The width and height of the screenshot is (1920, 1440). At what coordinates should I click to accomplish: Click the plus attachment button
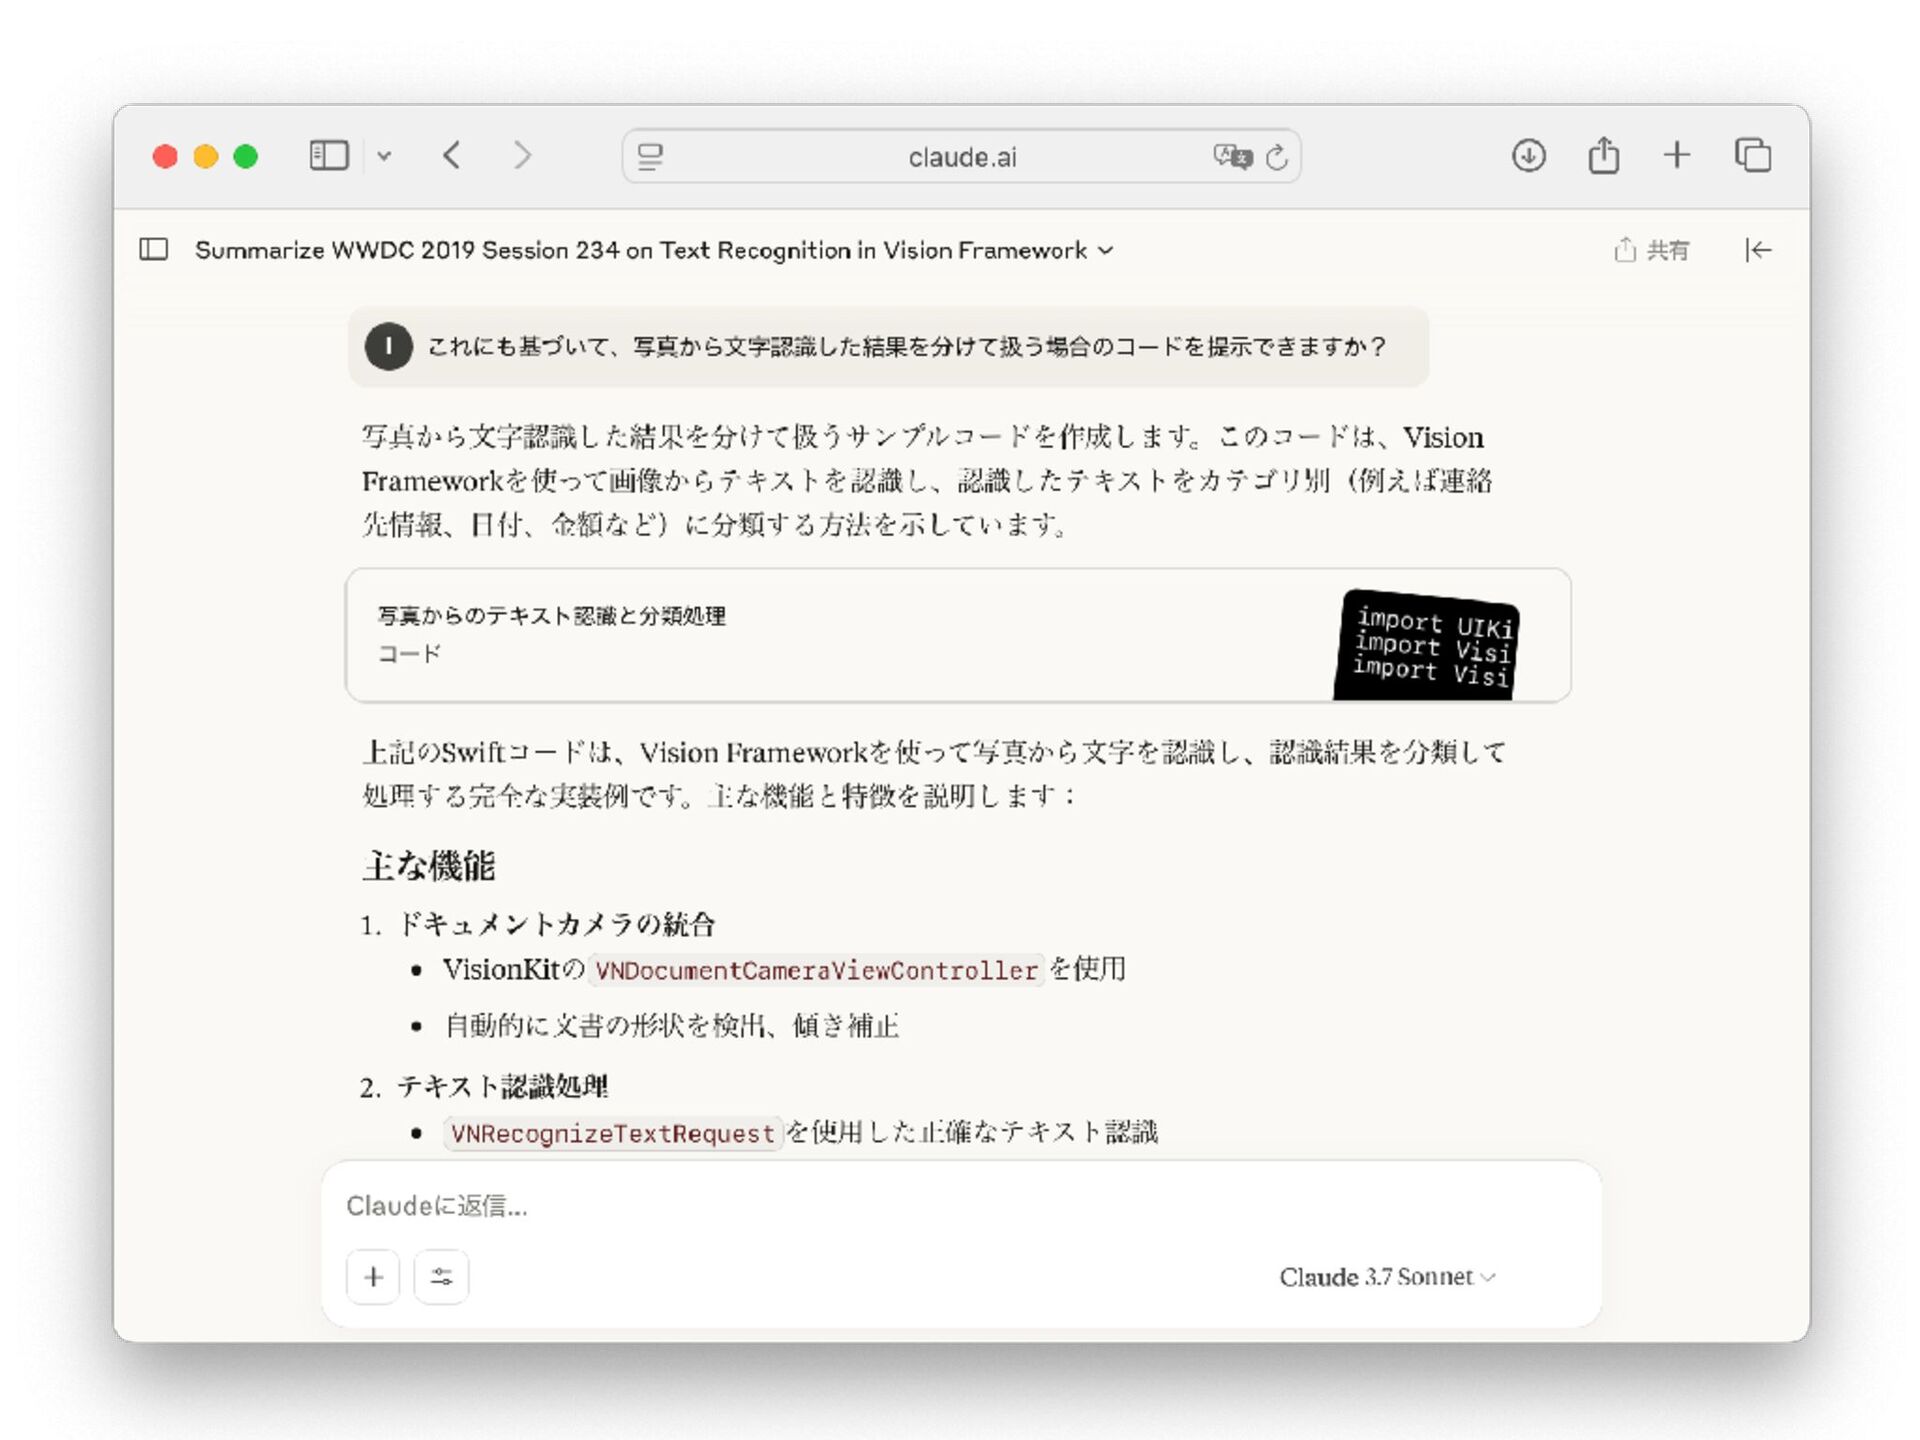(373, 1277)
